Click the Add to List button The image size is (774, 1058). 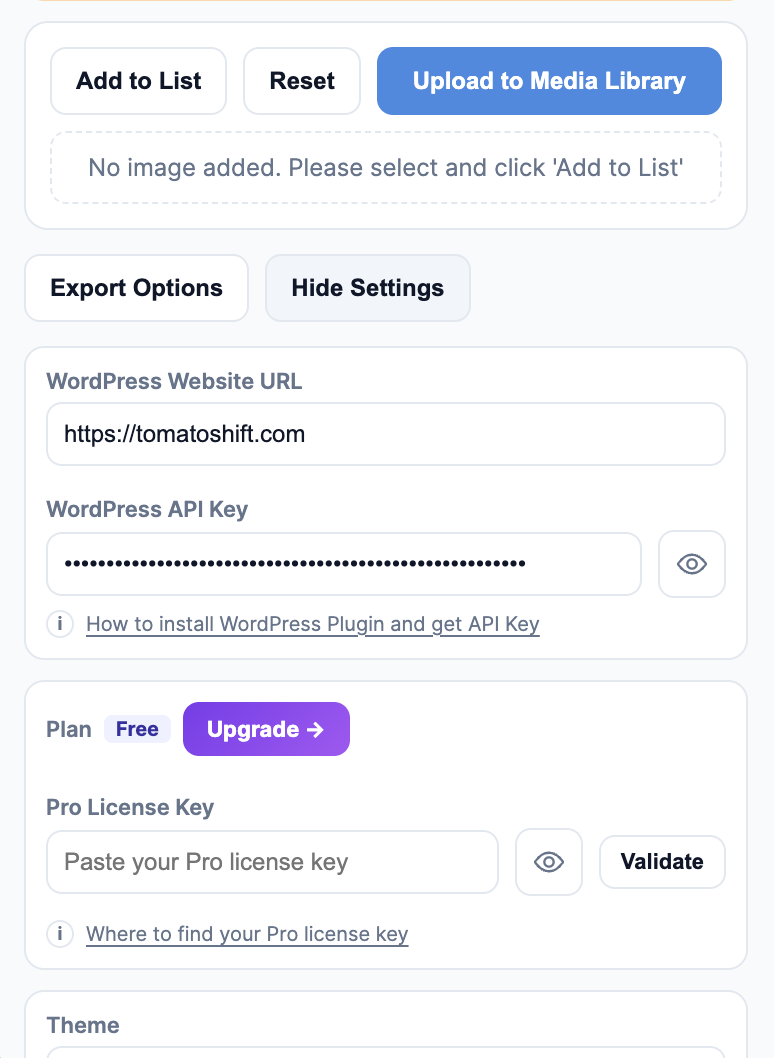(x=138, y=81)
